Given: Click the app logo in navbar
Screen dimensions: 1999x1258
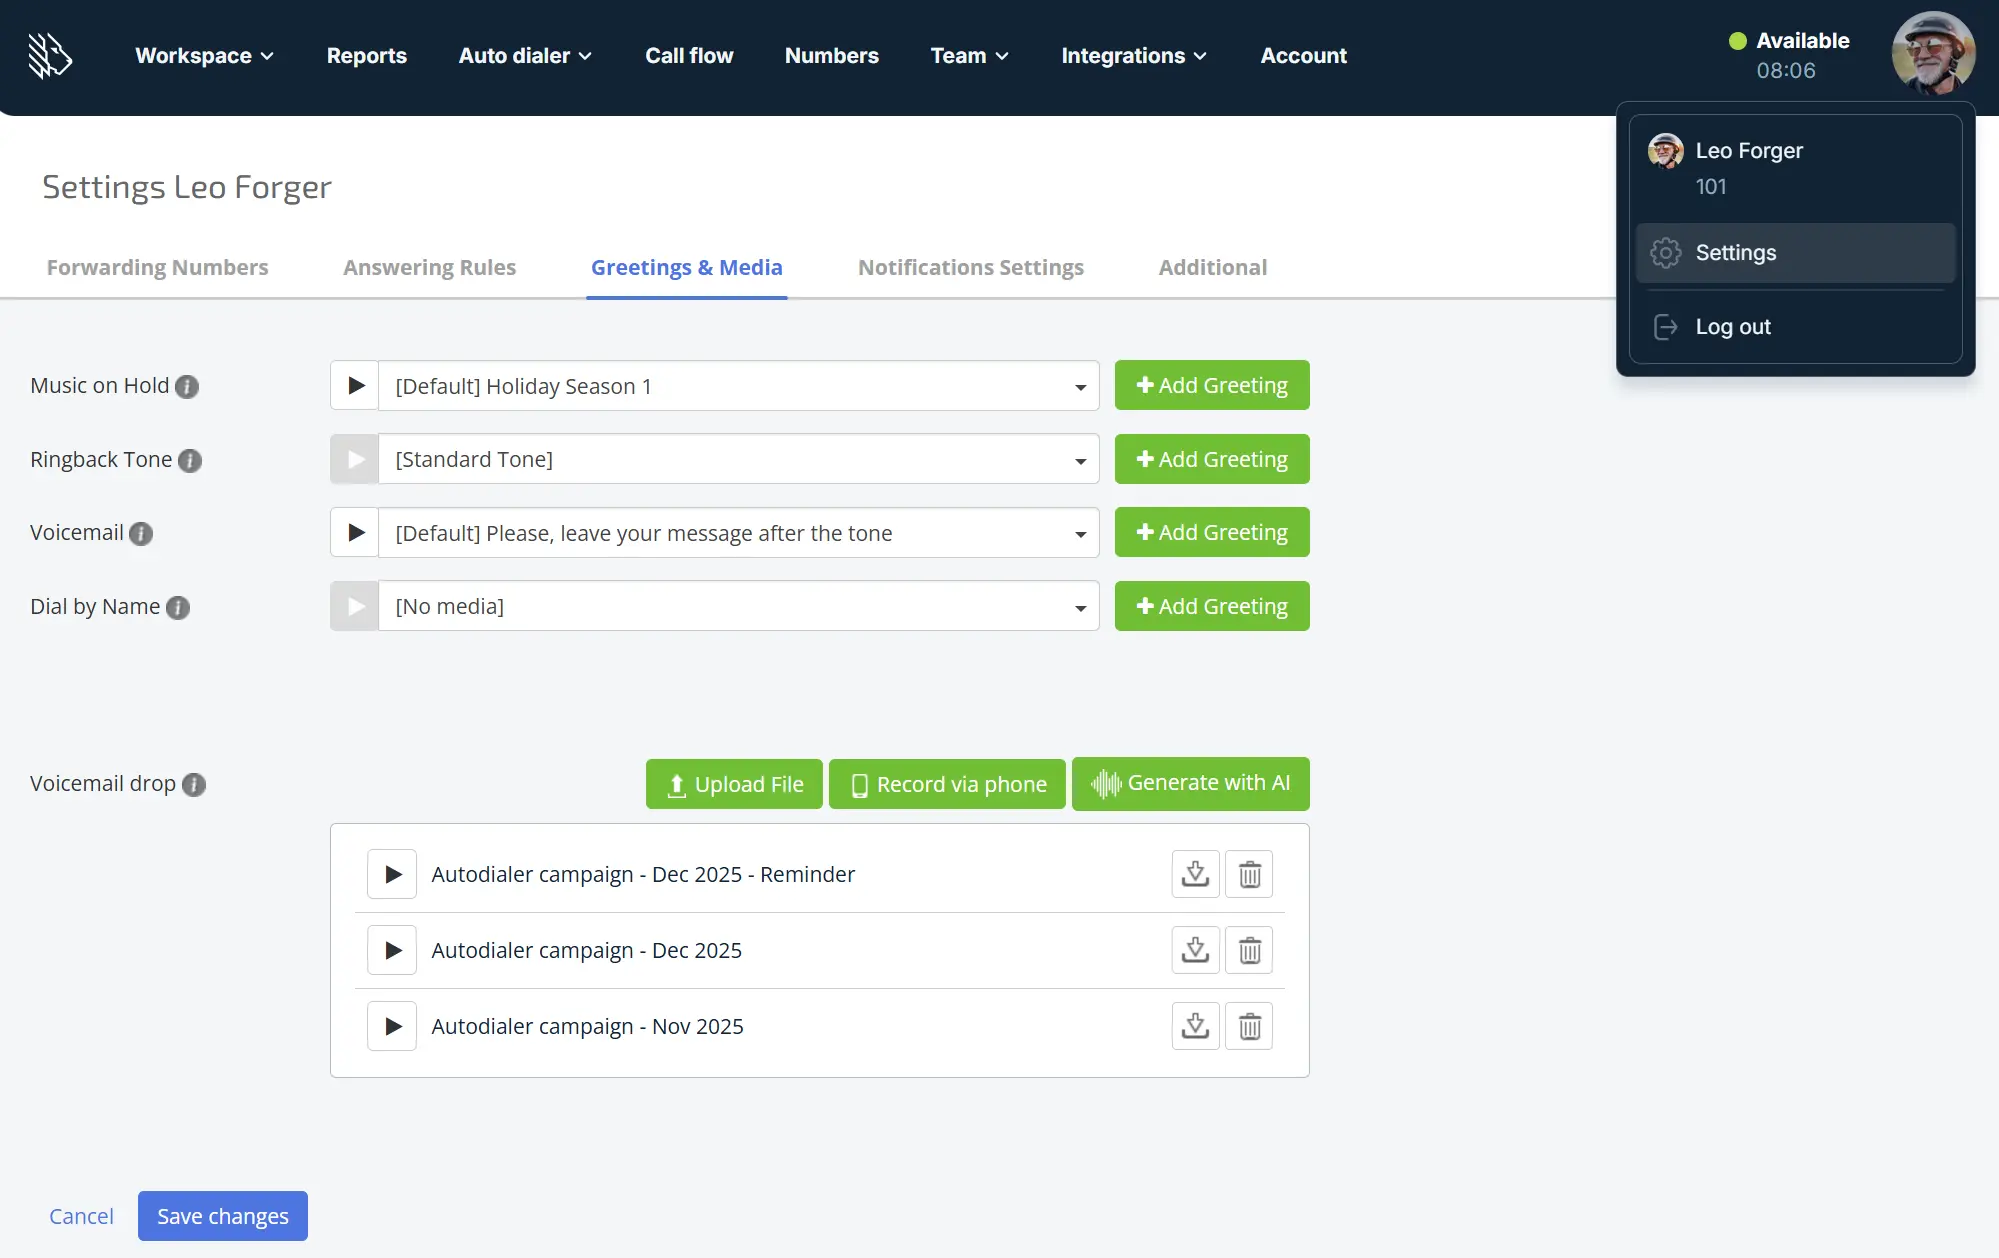Looking at the screenshot, I should [50, 56].
